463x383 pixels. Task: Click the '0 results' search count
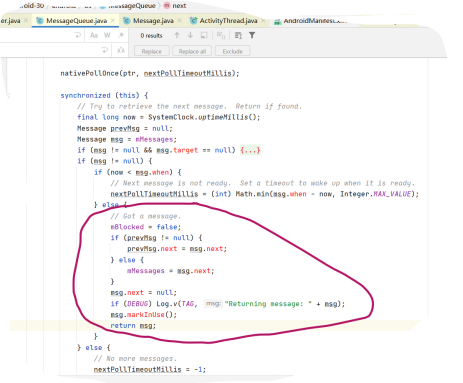pos(151,35)
